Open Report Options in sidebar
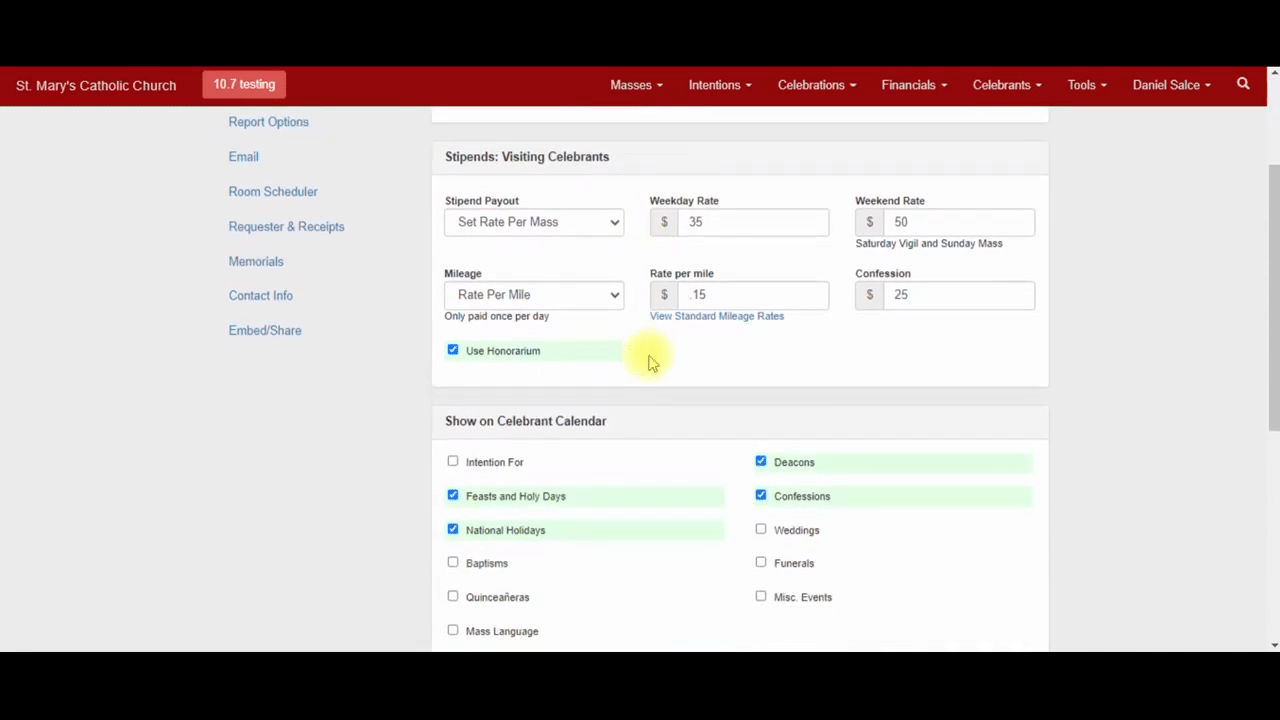The width and height of the screenshot is (1280, 720). [268, 122]
